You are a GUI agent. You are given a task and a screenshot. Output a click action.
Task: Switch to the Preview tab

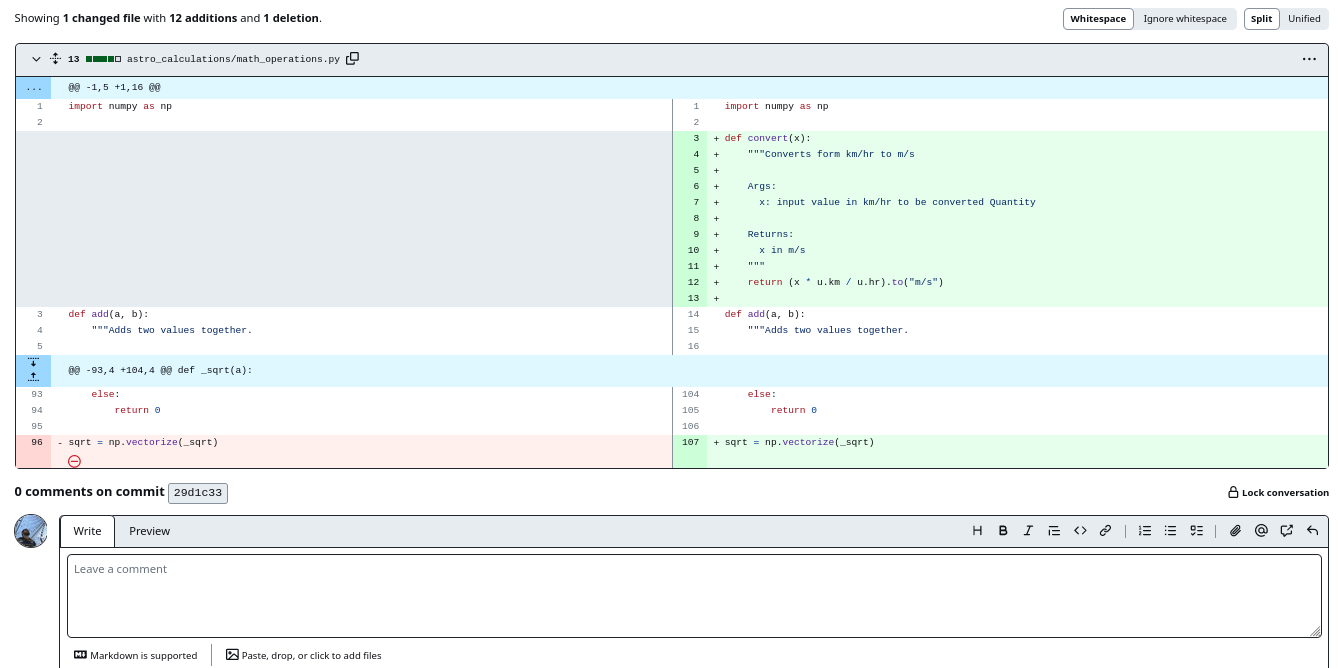pyautogui.click(x=149, y=531)
